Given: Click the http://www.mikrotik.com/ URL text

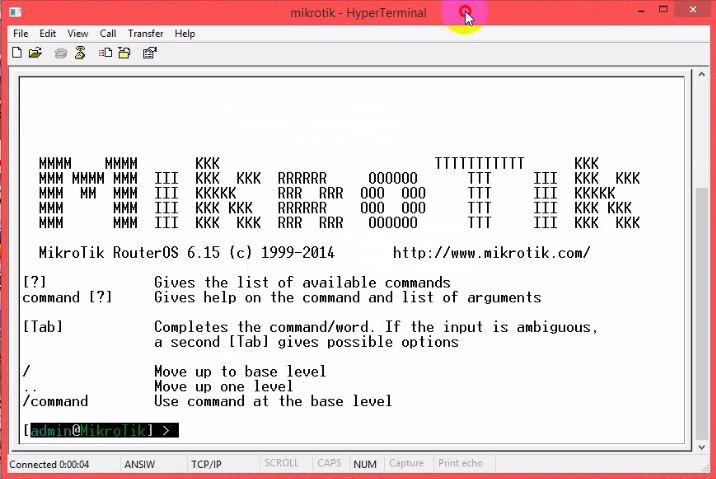Looking at the screenshot, I should 491,253.
